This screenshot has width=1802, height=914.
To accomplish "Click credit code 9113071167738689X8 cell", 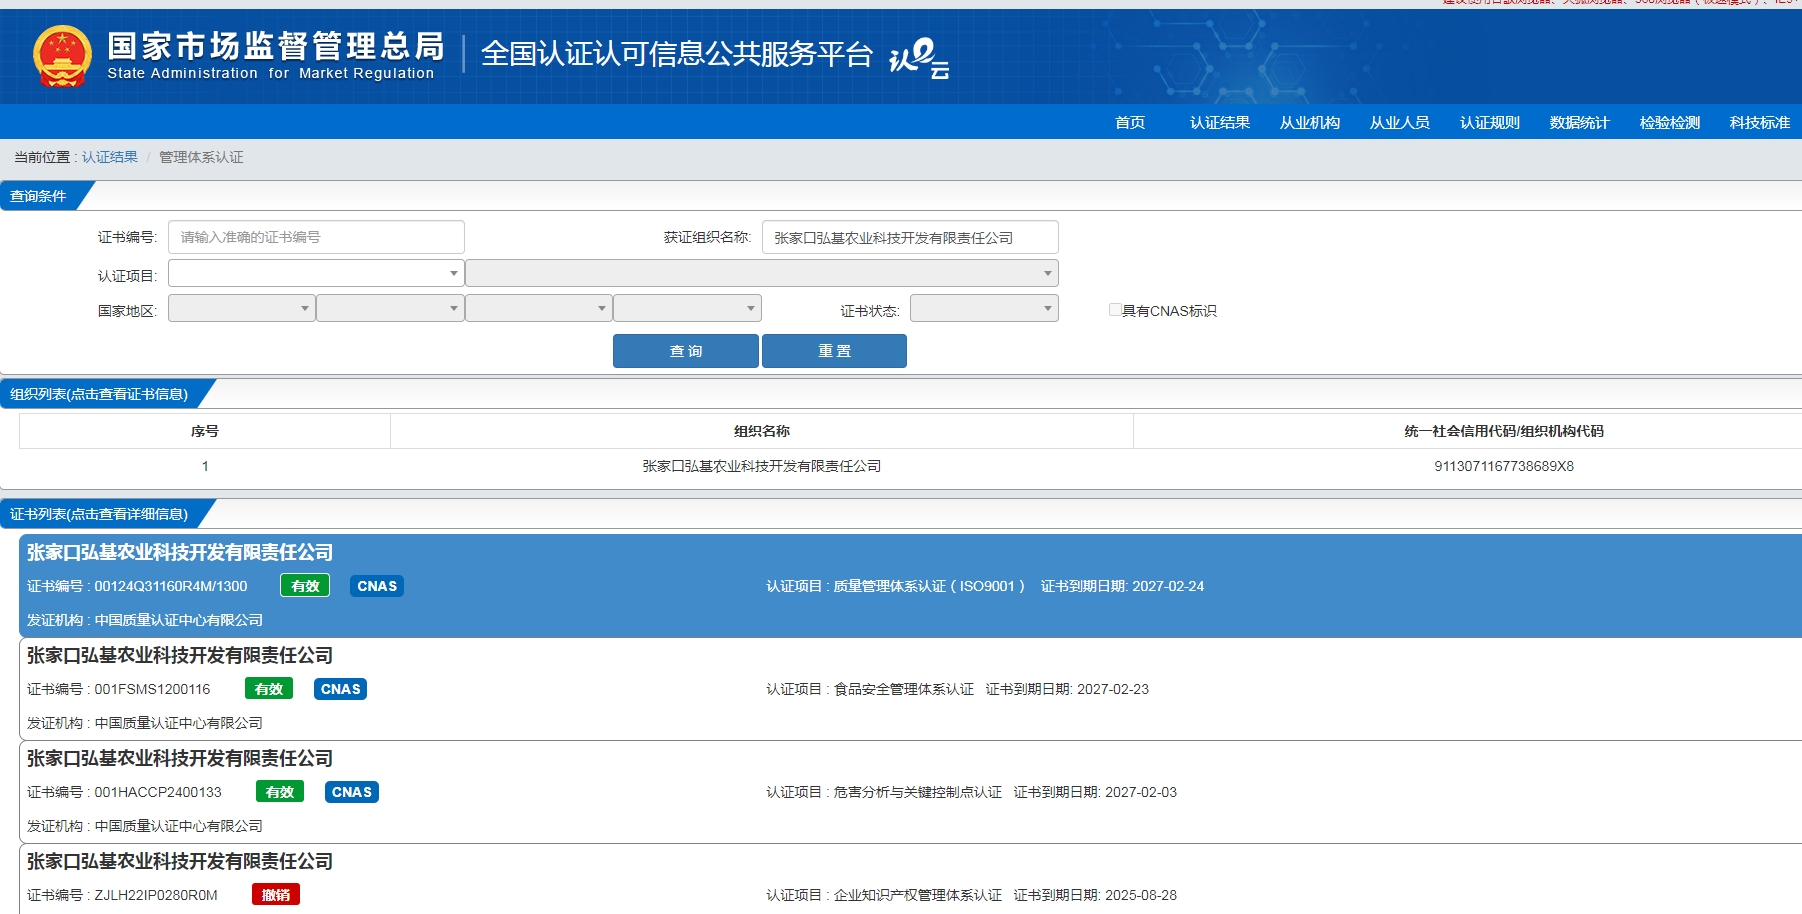I will tap(1504, 466).
